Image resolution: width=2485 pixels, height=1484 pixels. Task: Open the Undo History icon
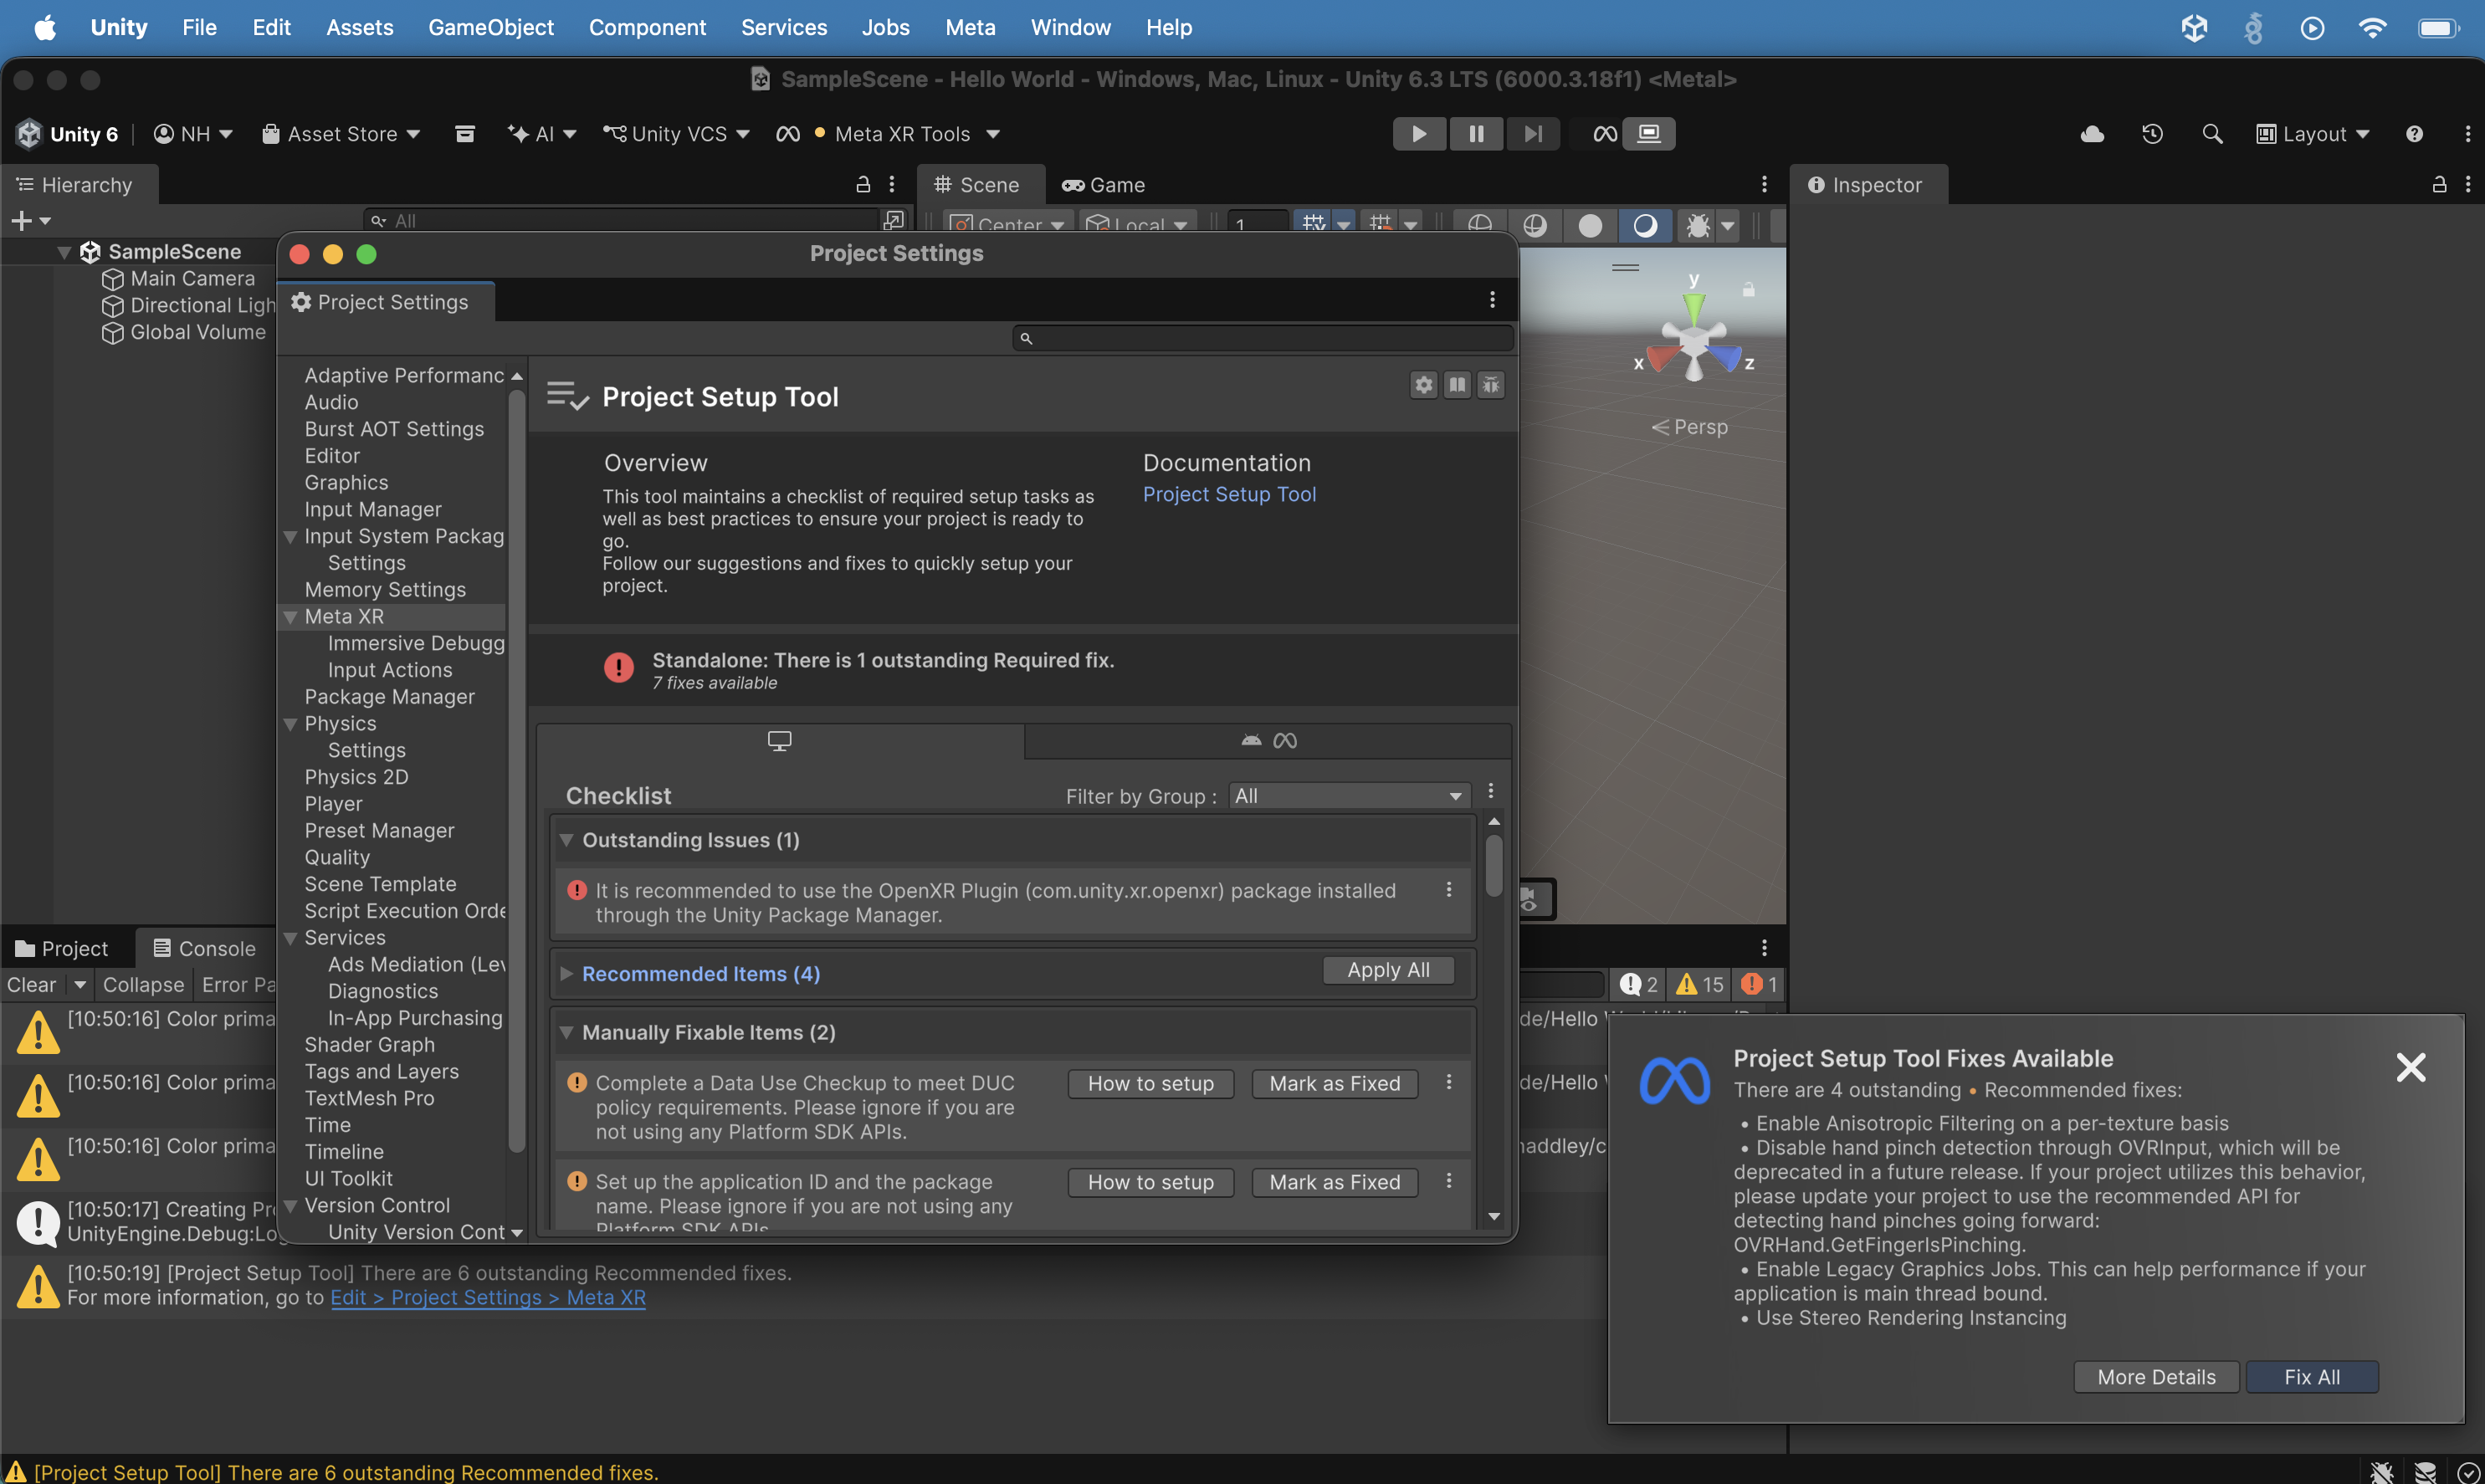point(2153,134)
